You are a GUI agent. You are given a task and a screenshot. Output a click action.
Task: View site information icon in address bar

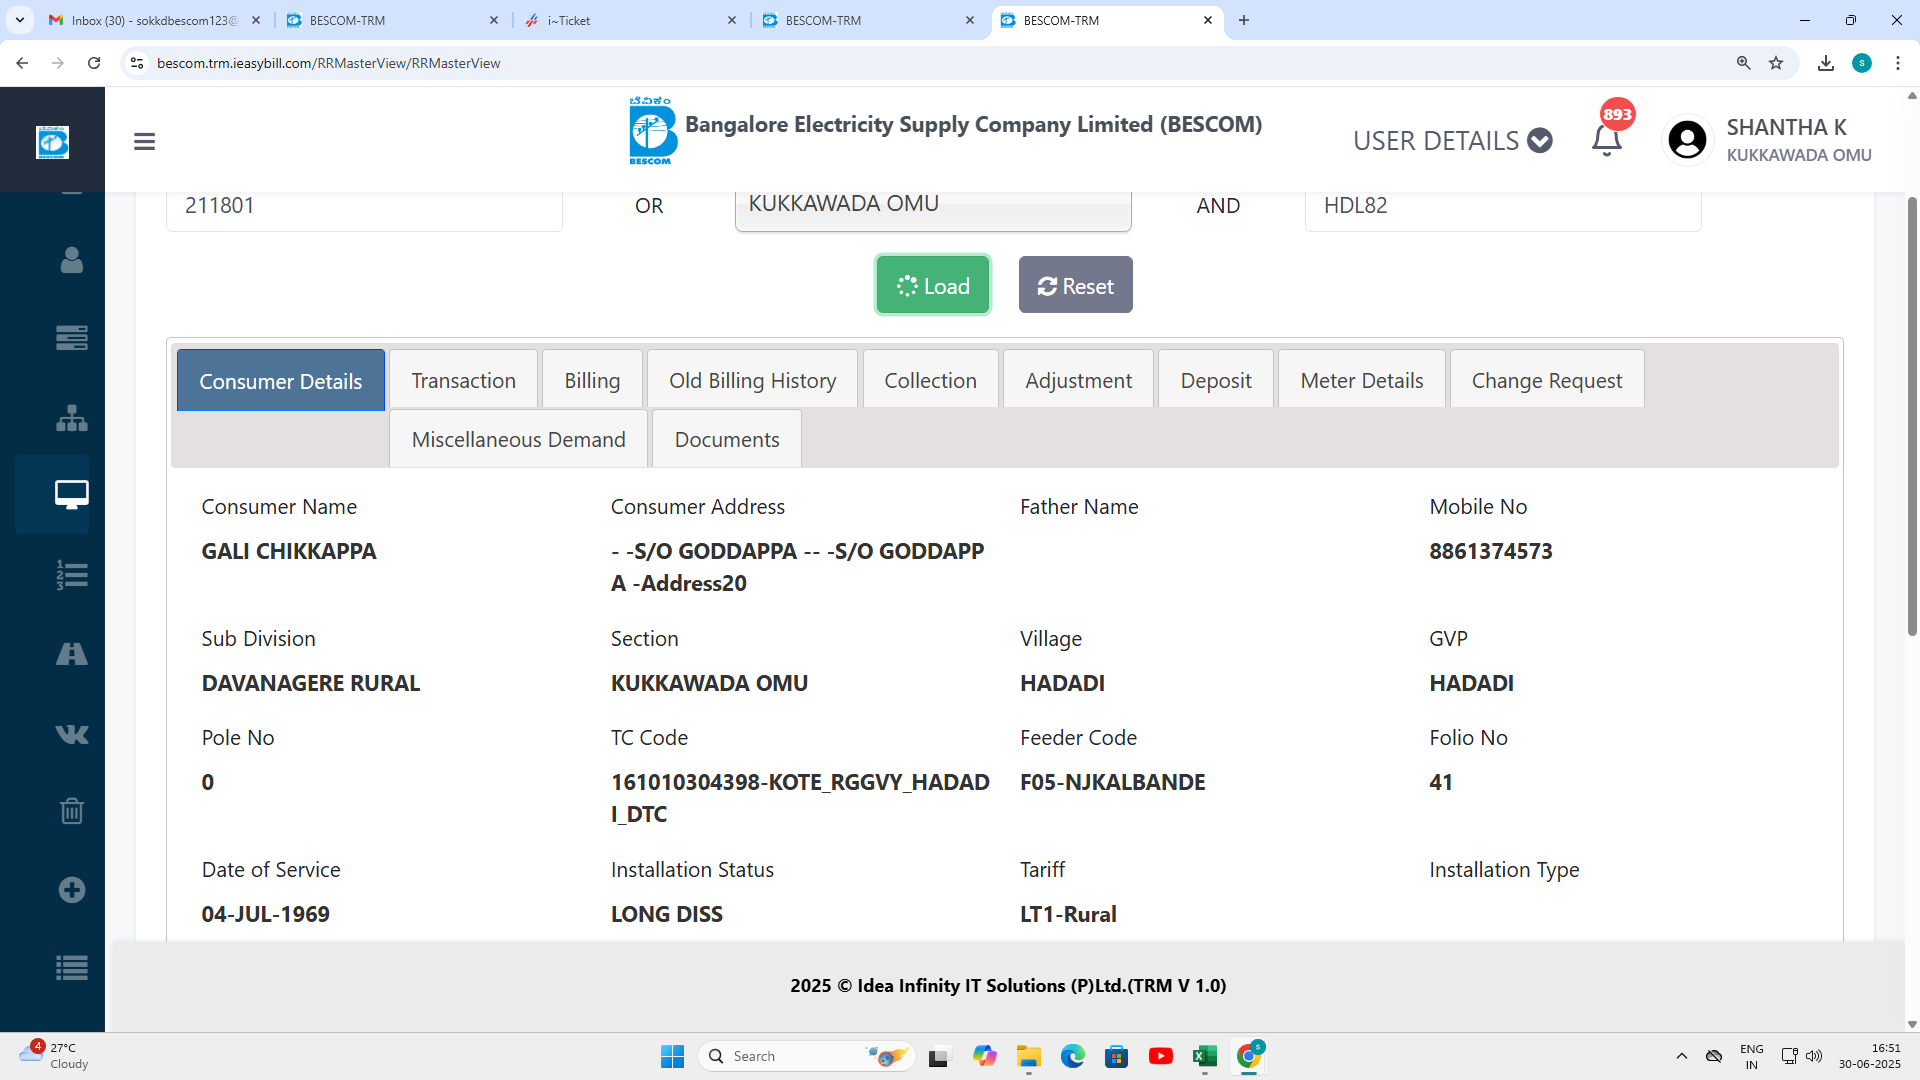pyautogui.click(x=137, y=63)
